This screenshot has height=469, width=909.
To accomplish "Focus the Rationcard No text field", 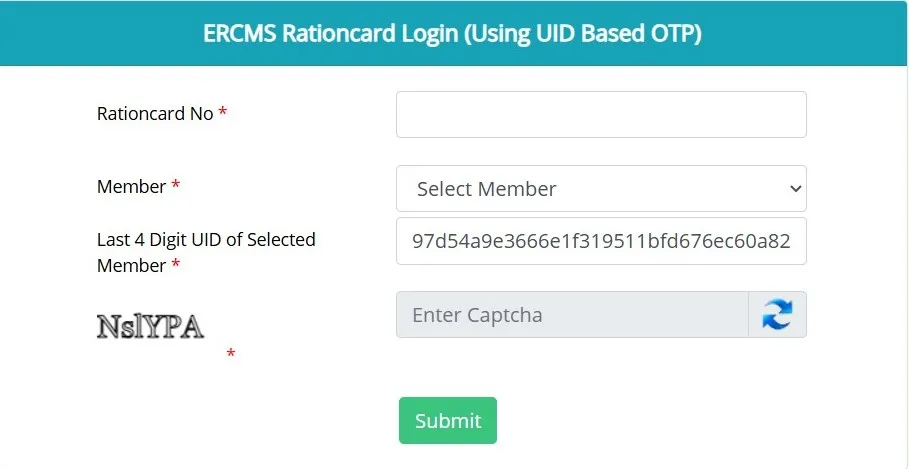I will tap(600, 115).
